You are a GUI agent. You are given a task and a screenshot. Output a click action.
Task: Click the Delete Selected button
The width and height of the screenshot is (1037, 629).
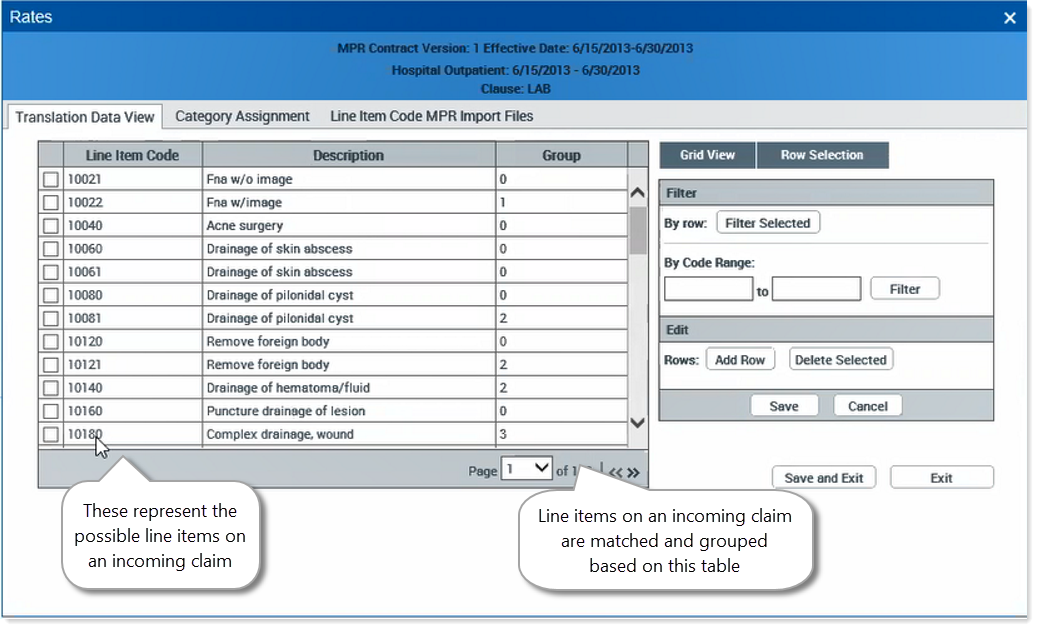click(841, 360)
